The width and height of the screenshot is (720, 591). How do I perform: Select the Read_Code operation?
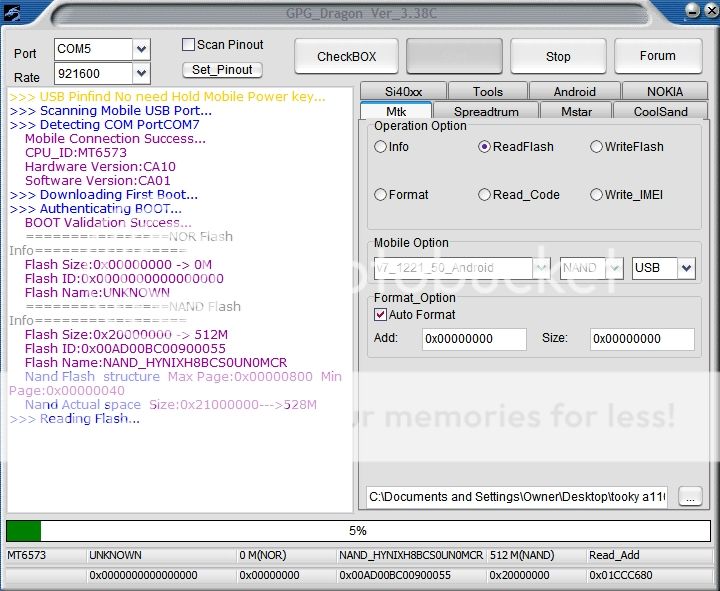click(x=485, y=195)
